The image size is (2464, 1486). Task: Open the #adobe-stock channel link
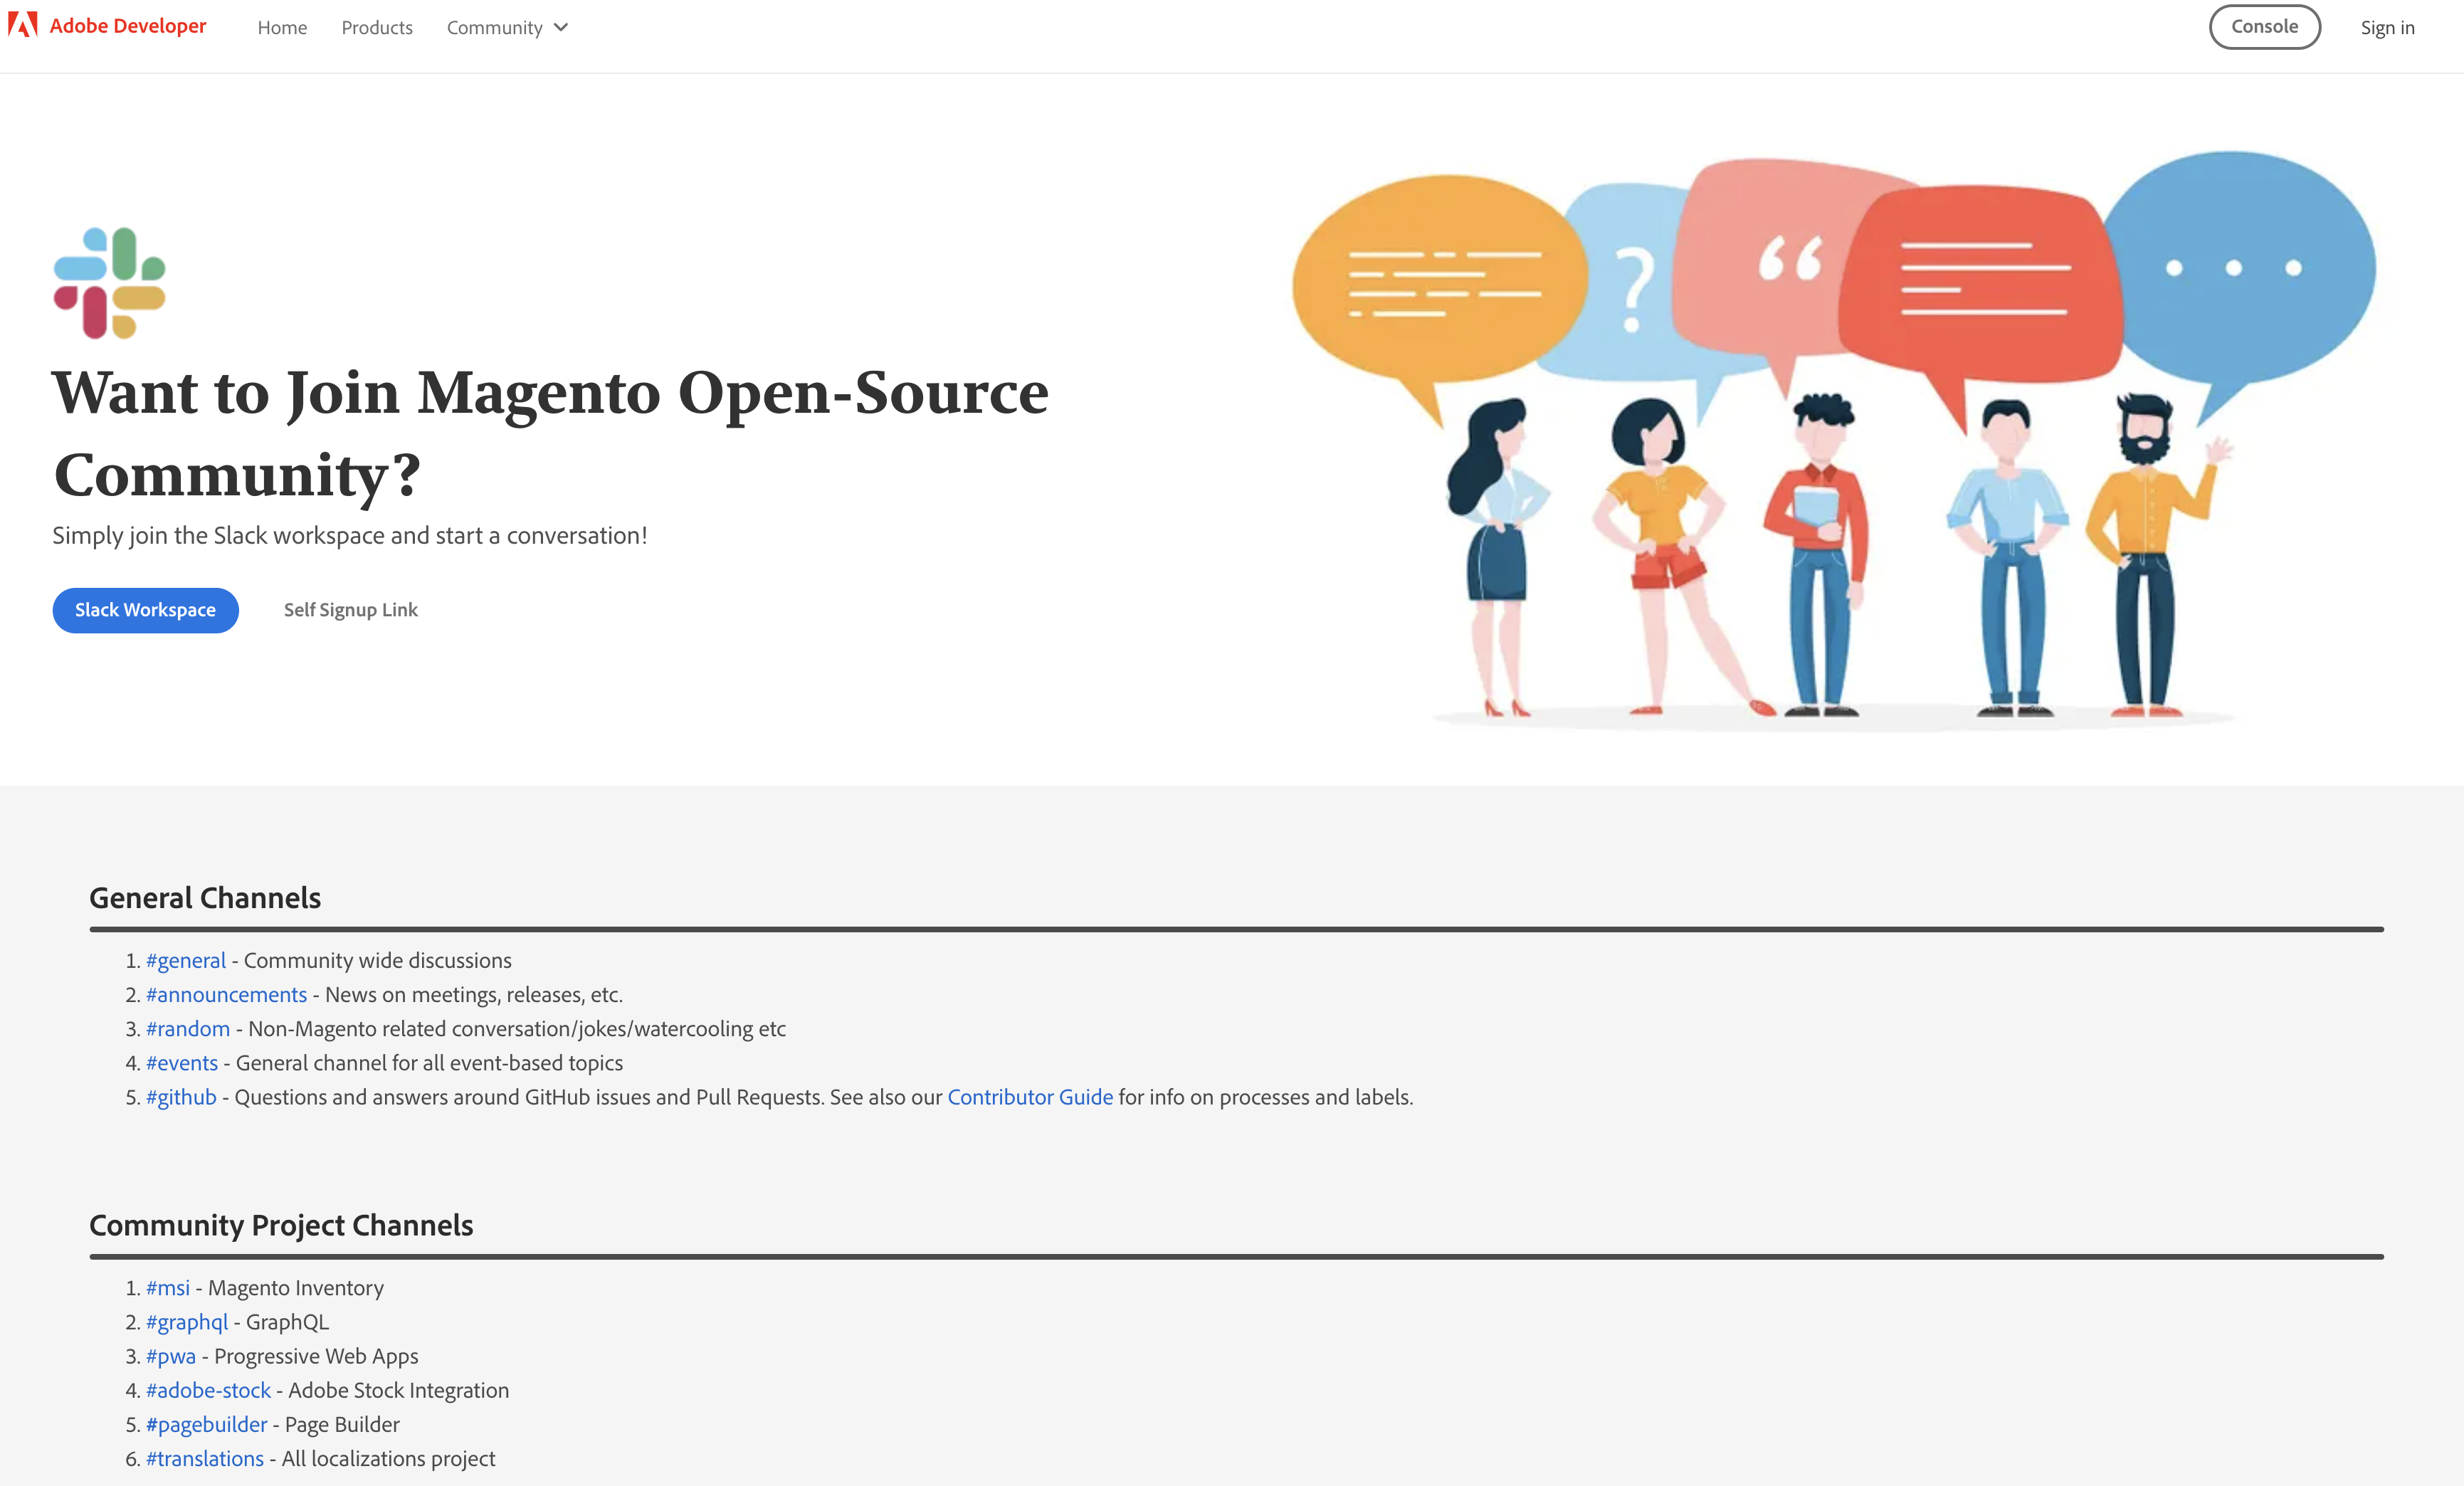[208, 1390]
